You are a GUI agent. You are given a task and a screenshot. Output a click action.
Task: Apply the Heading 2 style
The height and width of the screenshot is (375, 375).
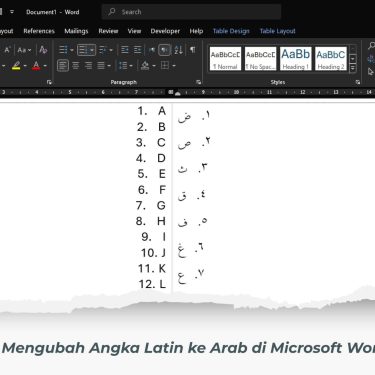[x=331, y=59]
